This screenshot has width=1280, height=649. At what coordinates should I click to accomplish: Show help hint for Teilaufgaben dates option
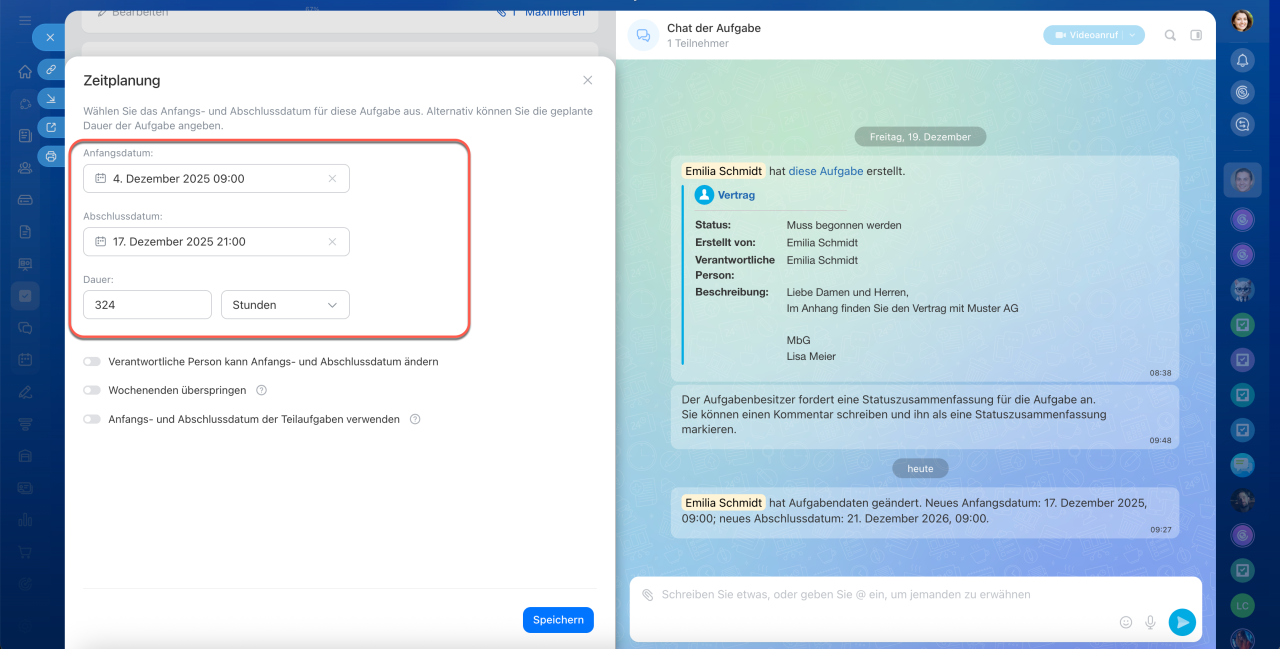(x=415, y=419)
